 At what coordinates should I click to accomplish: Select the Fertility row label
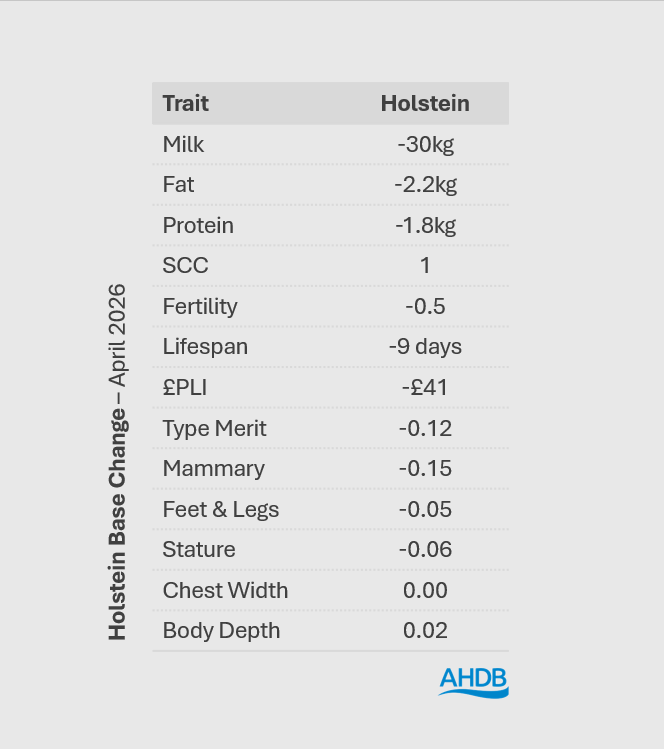coord(200,306)
